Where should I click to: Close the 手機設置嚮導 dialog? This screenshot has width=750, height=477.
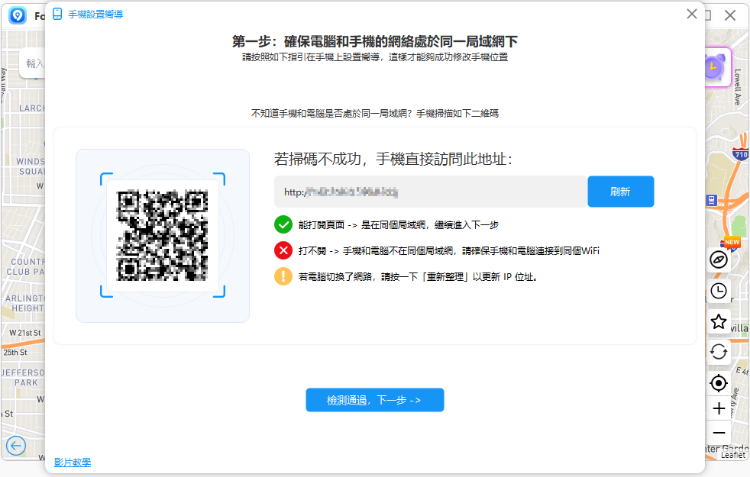pyautogui.click(x=692, y=14)
